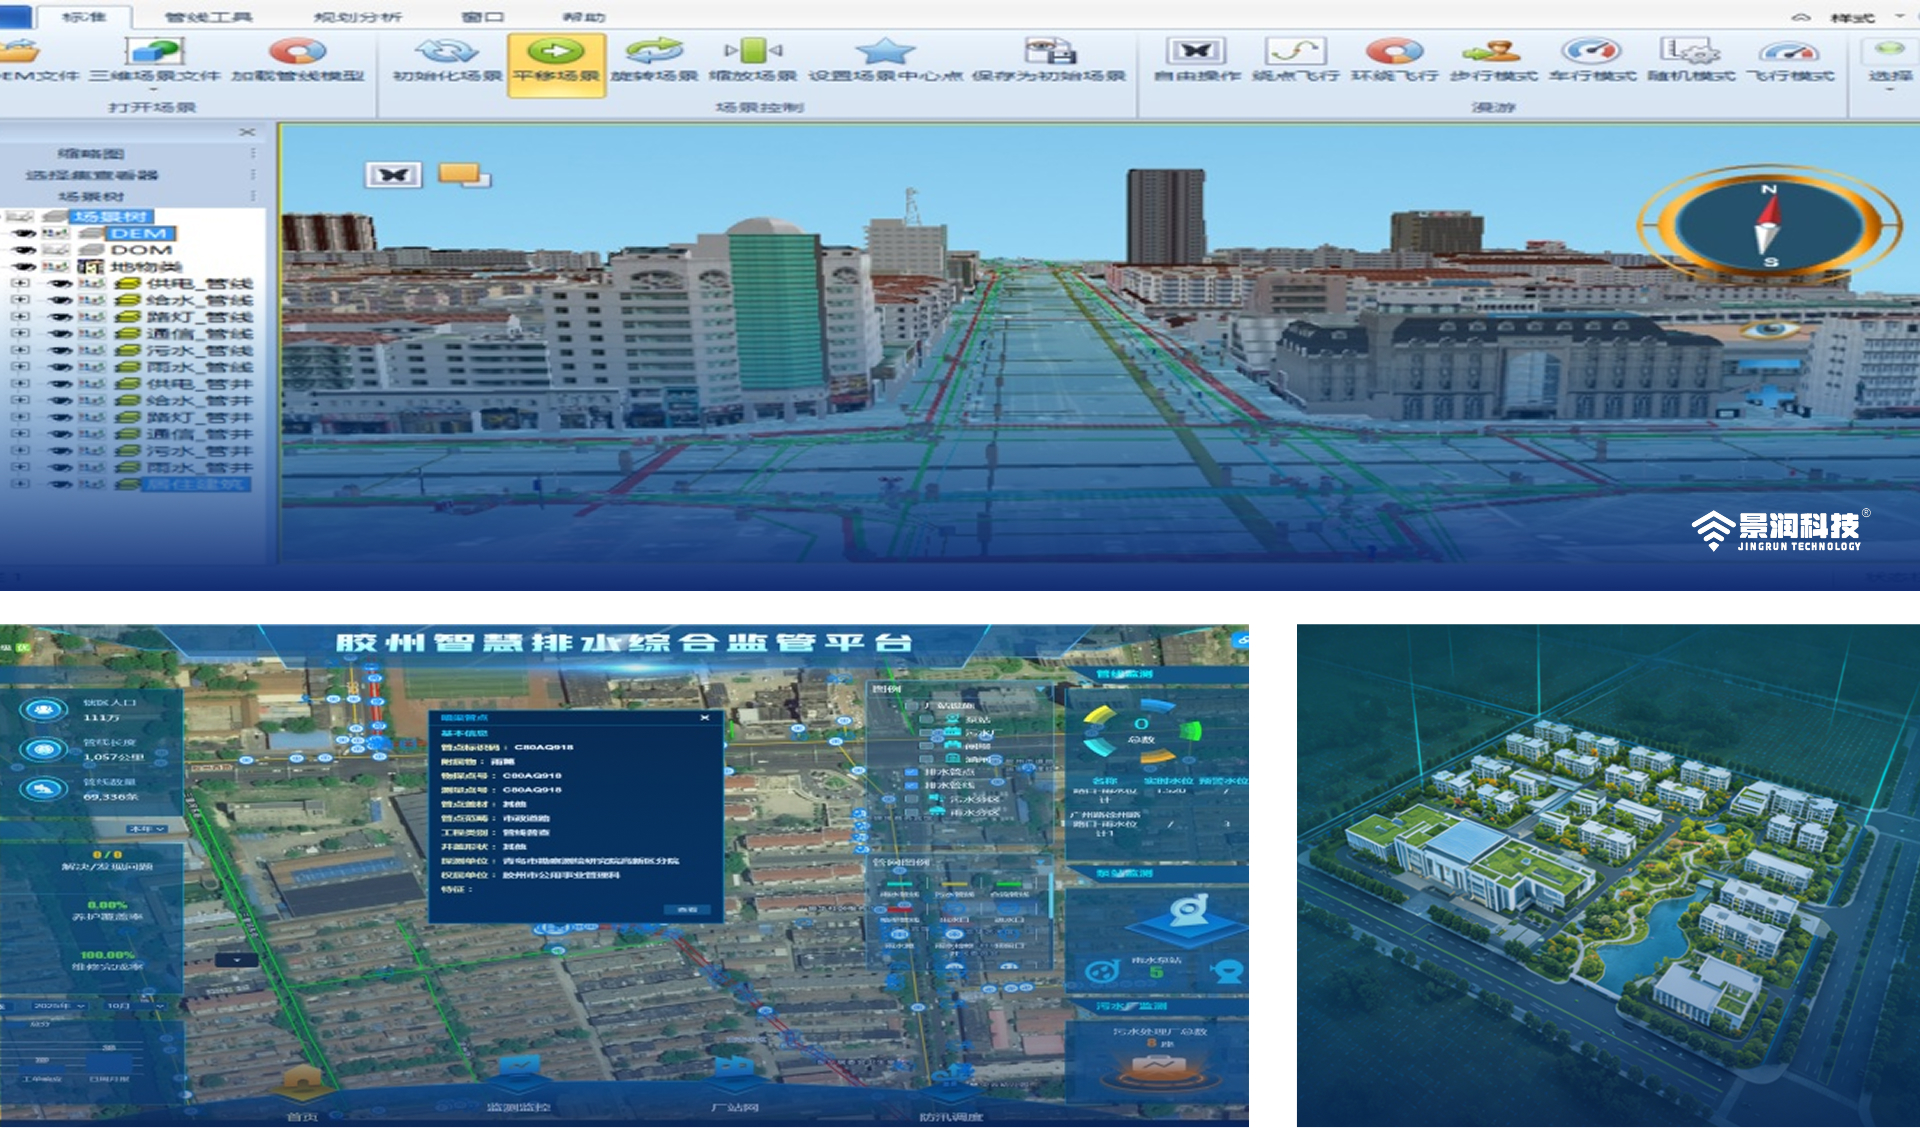
Task: Start 环绕飞行 orbit mode
Action: (x=1394, y=60)
